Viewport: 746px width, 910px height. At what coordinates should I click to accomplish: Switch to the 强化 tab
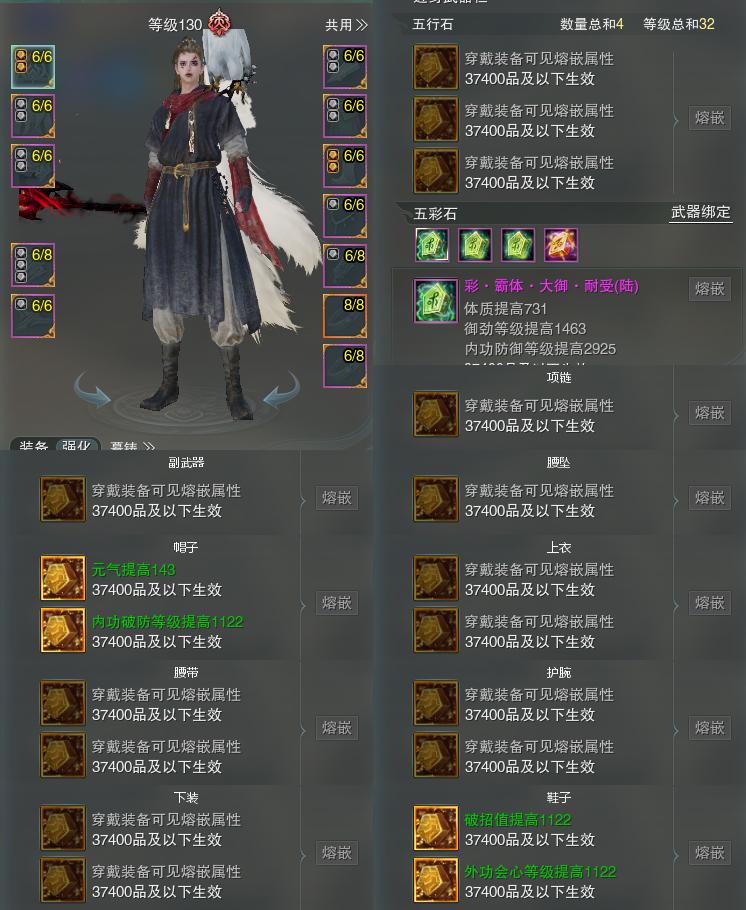click(77, 445)
